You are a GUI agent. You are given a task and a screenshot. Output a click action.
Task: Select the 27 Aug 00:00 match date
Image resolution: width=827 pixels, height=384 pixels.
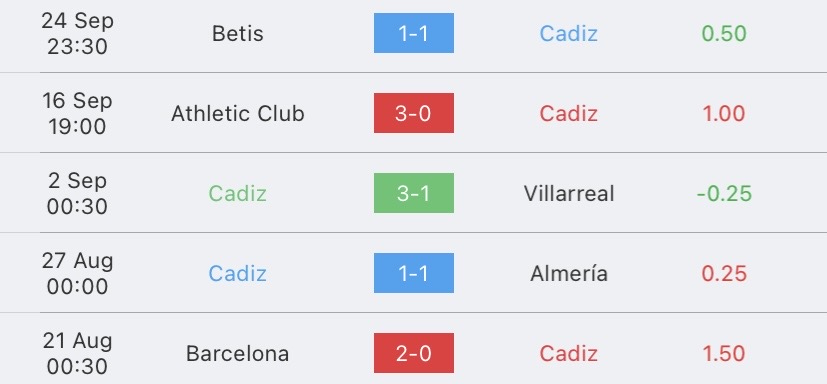(77, 273)
